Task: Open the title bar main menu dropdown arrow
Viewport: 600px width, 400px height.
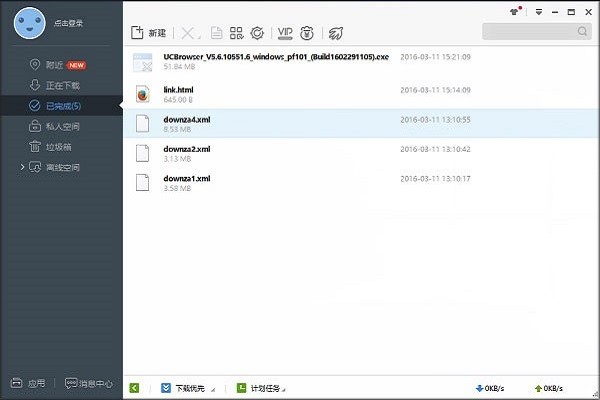Action: click(x=539, y=12)
